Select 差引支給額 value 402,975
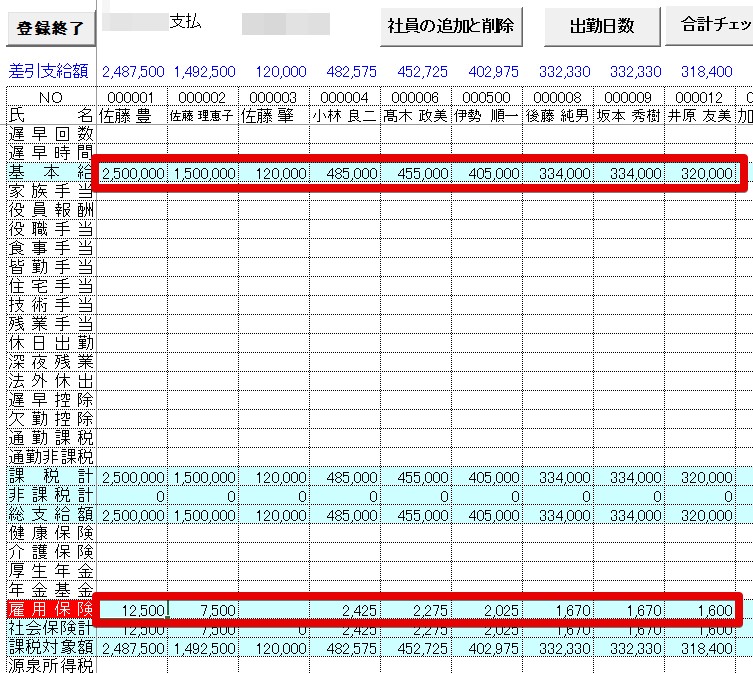This screenshot has height=673, width=753. (493, 72)
